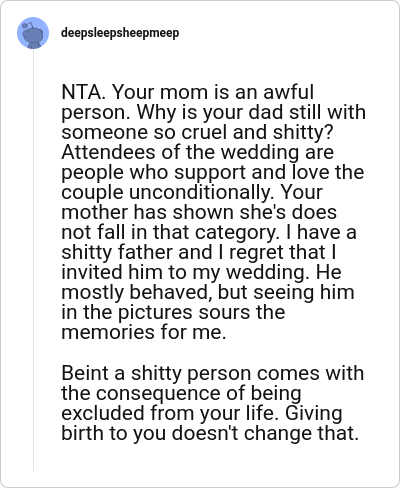400x488 pixels.
Task: Click the words "memories for me."
Action: (x=144, y=332)
